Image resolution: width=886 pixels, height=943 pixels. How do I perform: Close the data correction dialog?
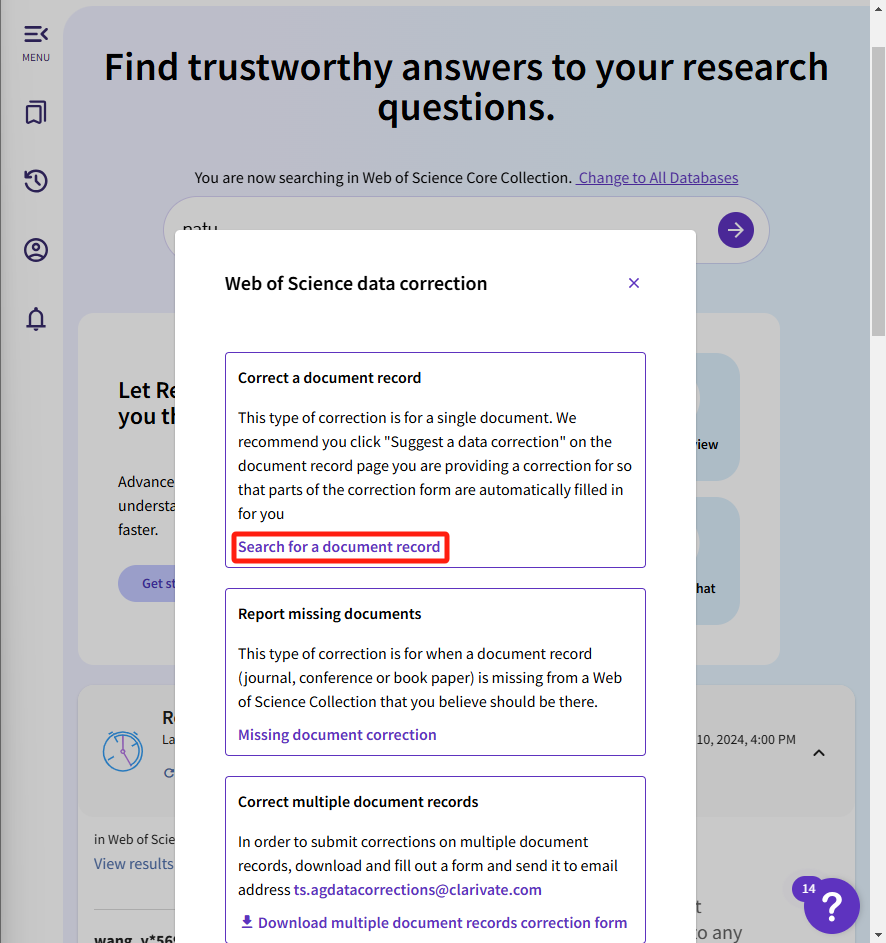[x=633, y=283]
